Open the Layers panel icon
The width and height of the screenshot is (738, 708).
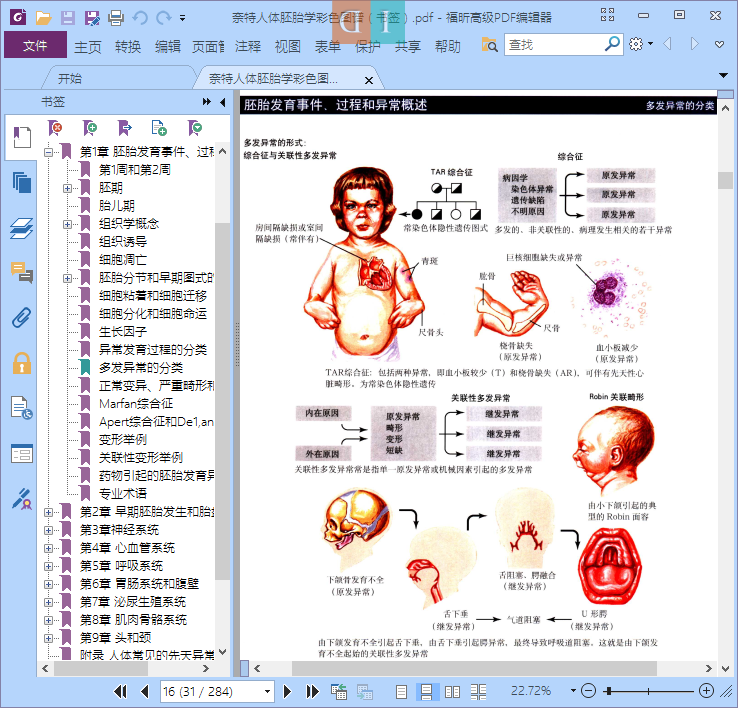(x=22, y=228)
